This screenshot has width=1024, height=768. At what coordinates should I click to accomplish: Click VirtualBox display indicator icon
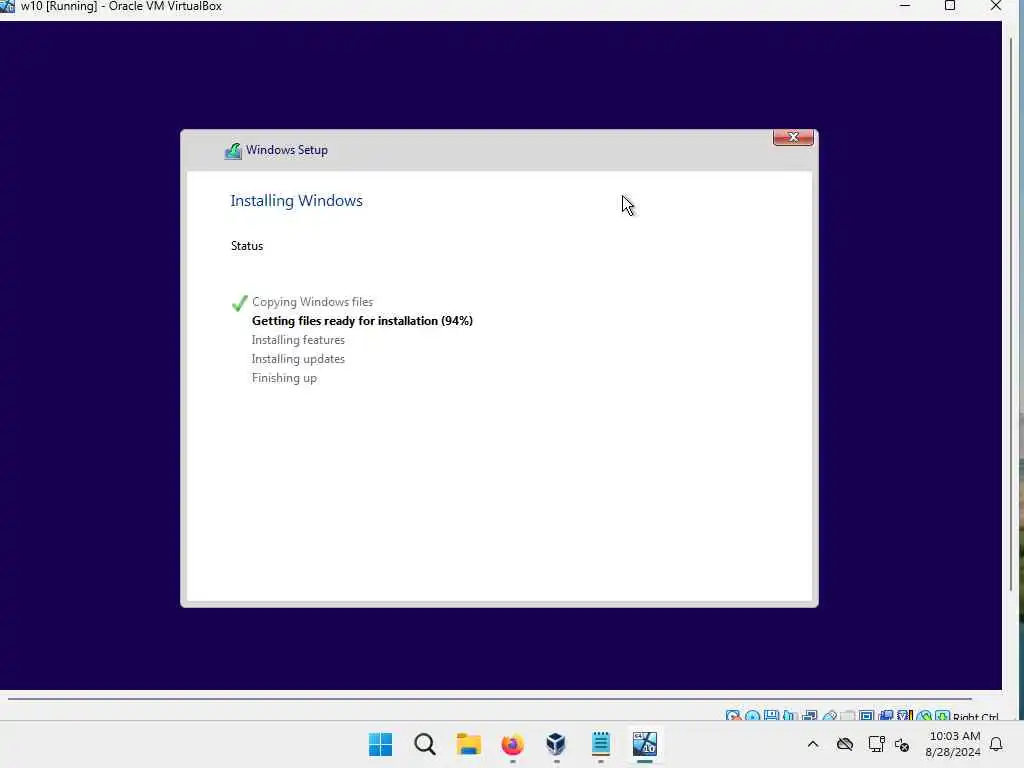click(867, 716)
